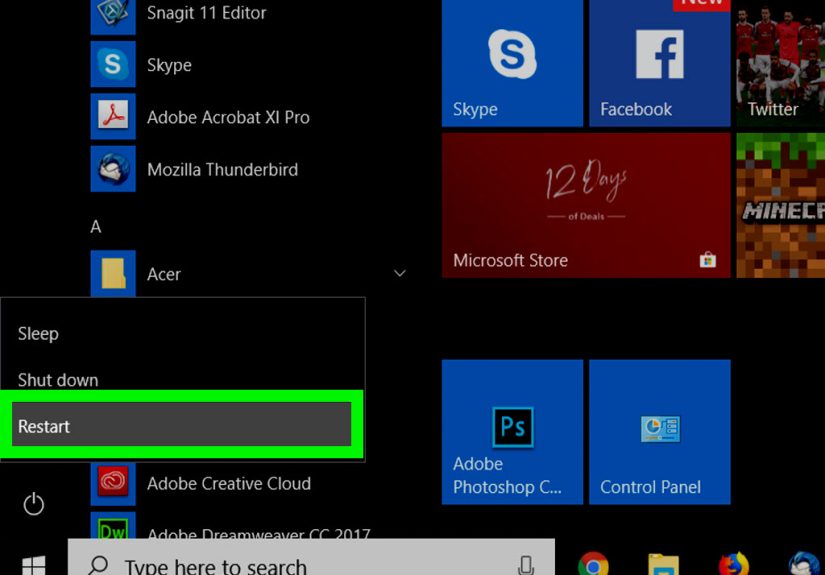Open Adobe Creative Cloud icon
This screenshot has height=575, width=825.
coord(113,482)
